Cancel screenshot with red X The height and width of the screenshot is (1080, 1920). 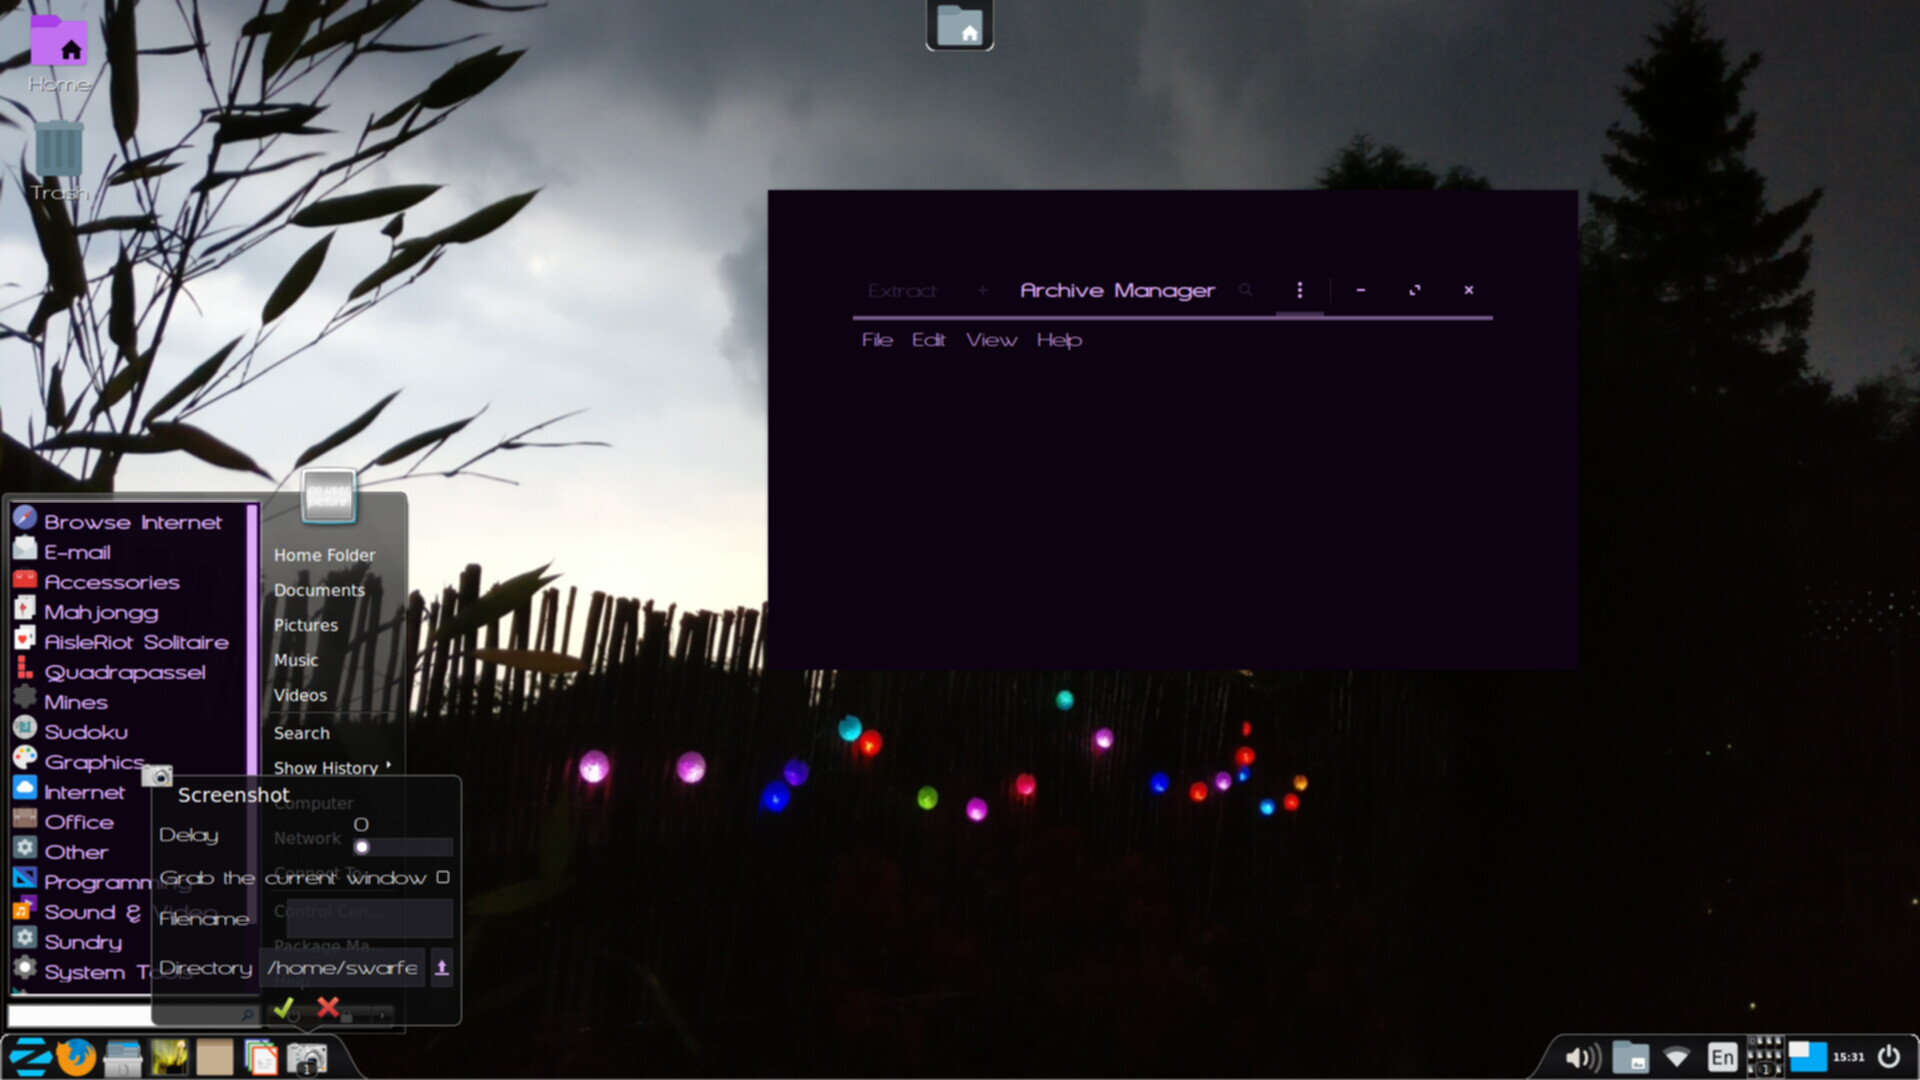(x=327, y=1007)
